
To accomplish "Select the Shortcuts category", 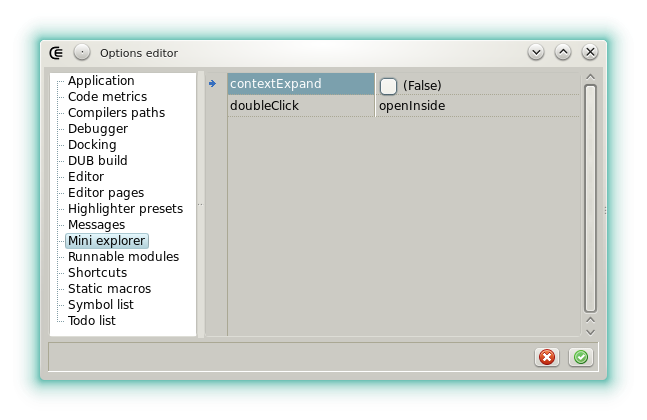I will tap(97, 273).
